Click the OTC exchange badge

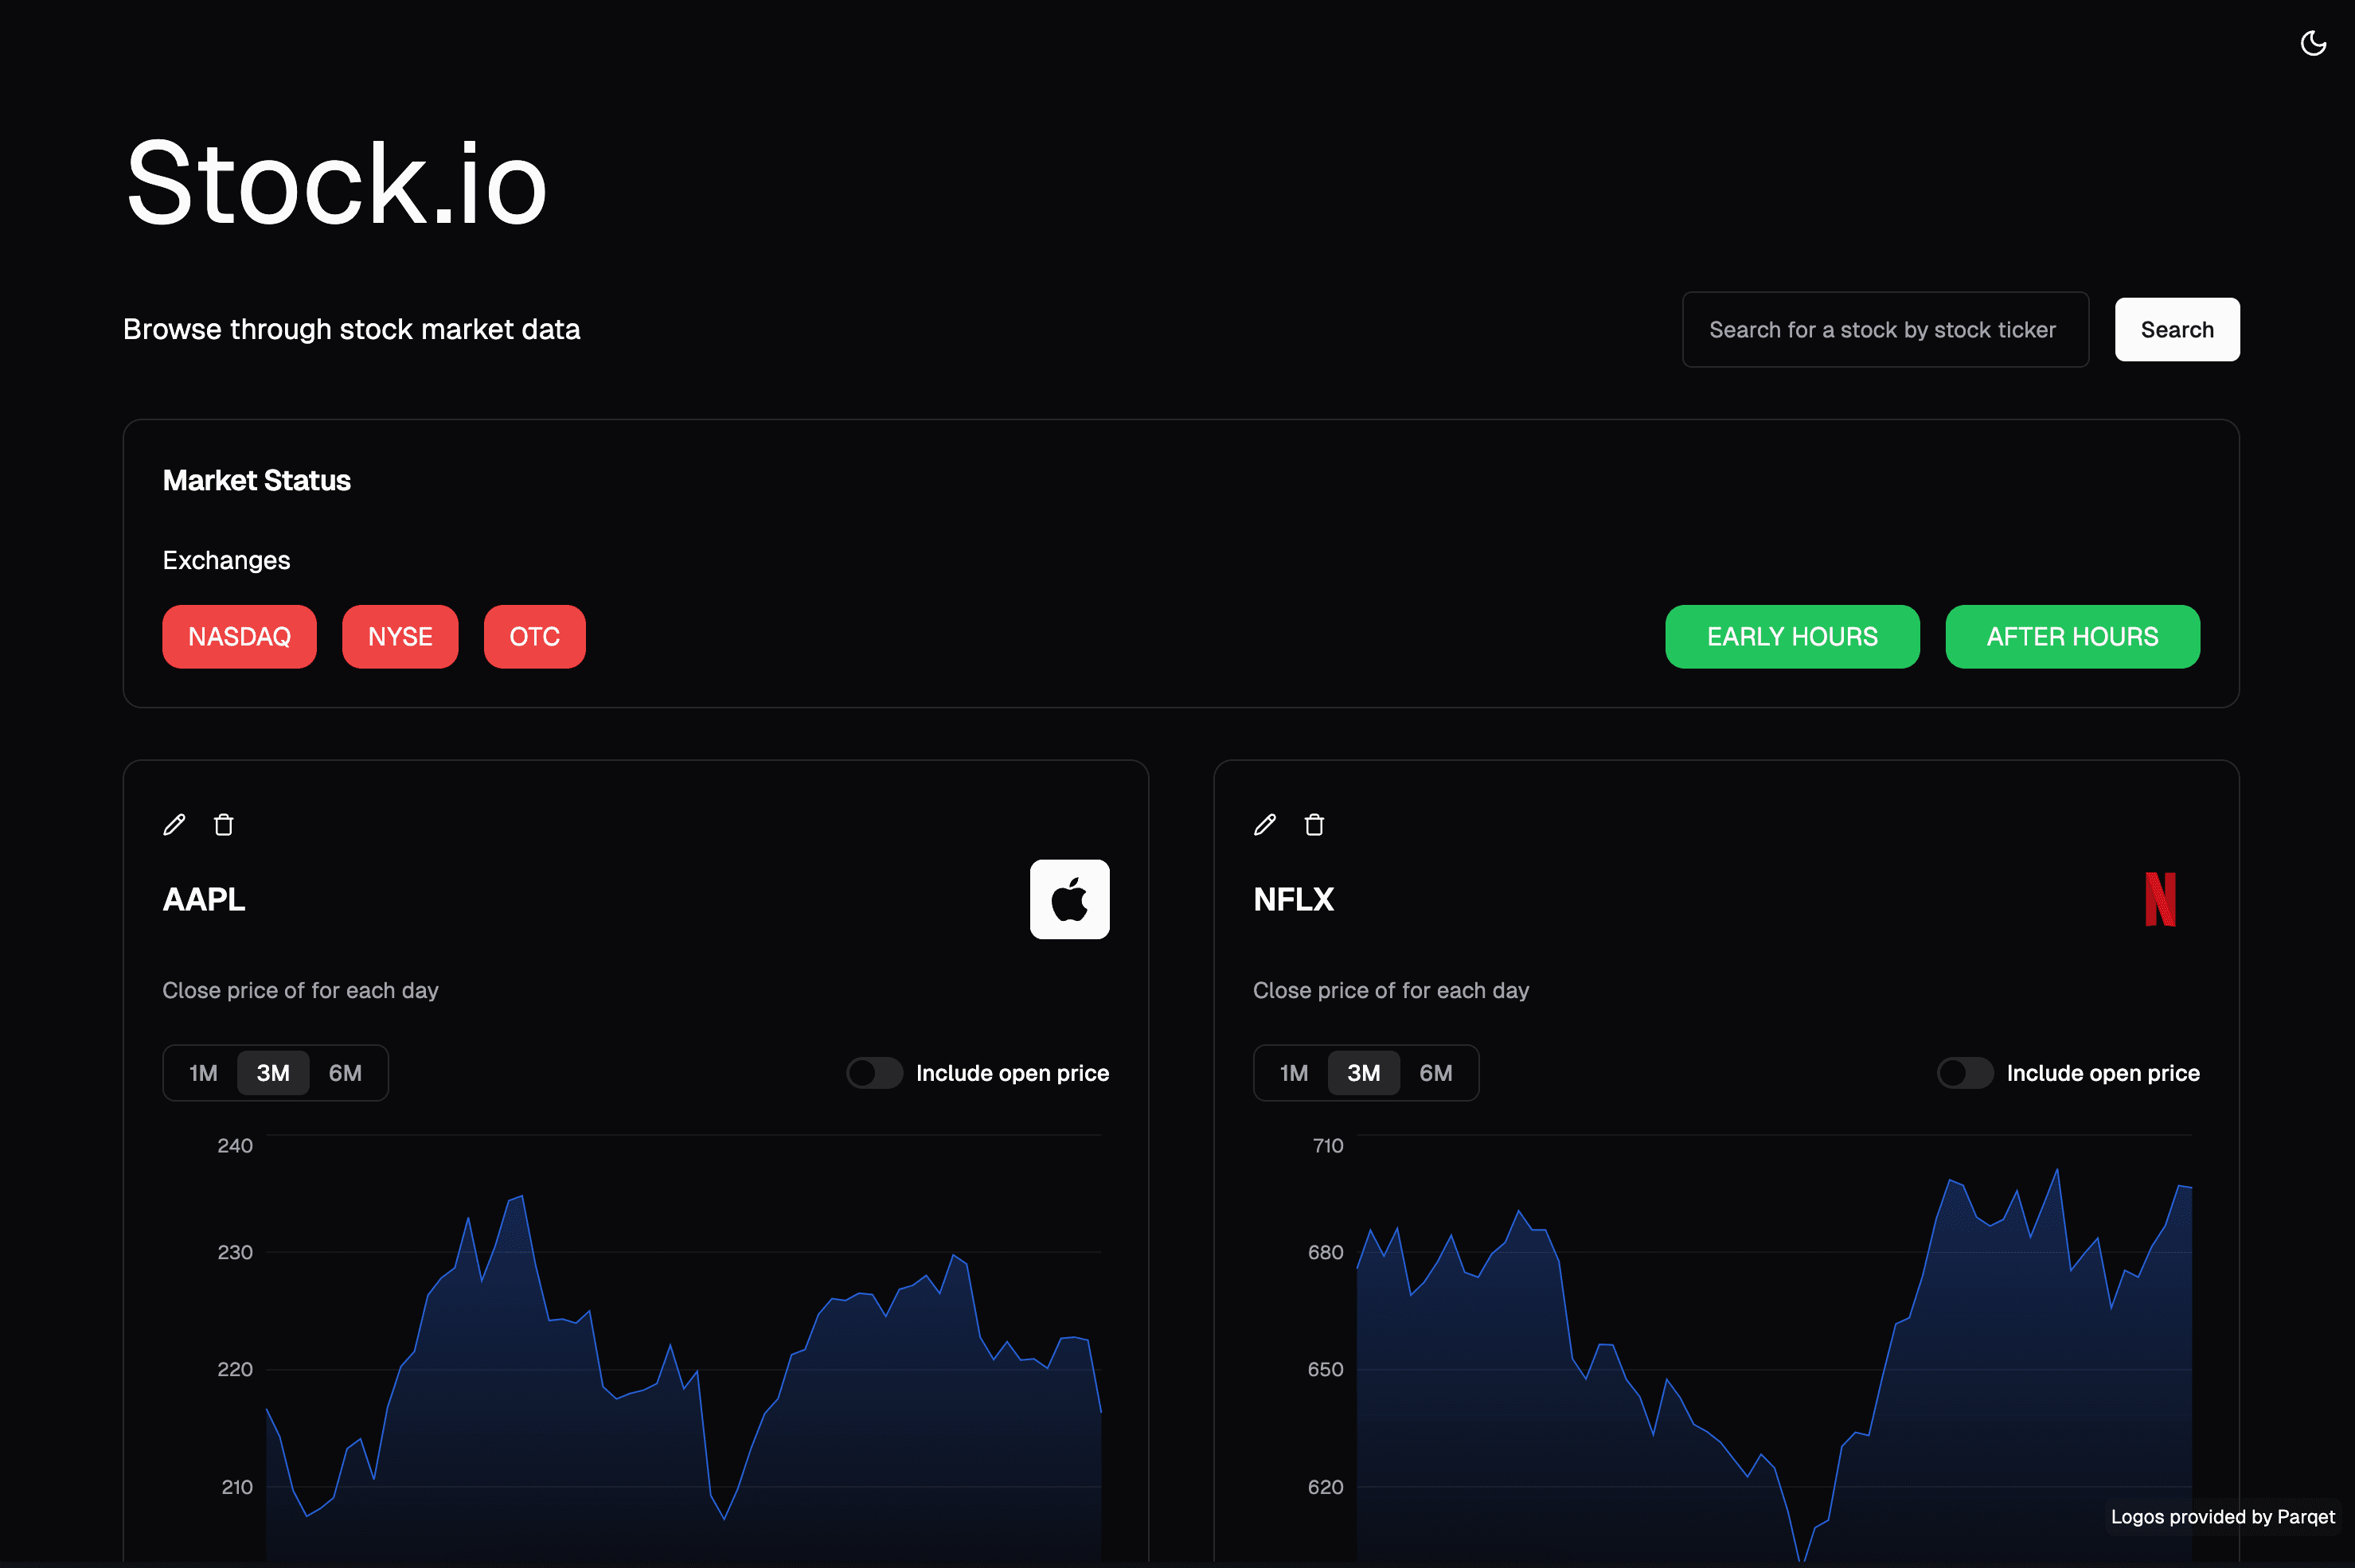click(x=534, y=637)
